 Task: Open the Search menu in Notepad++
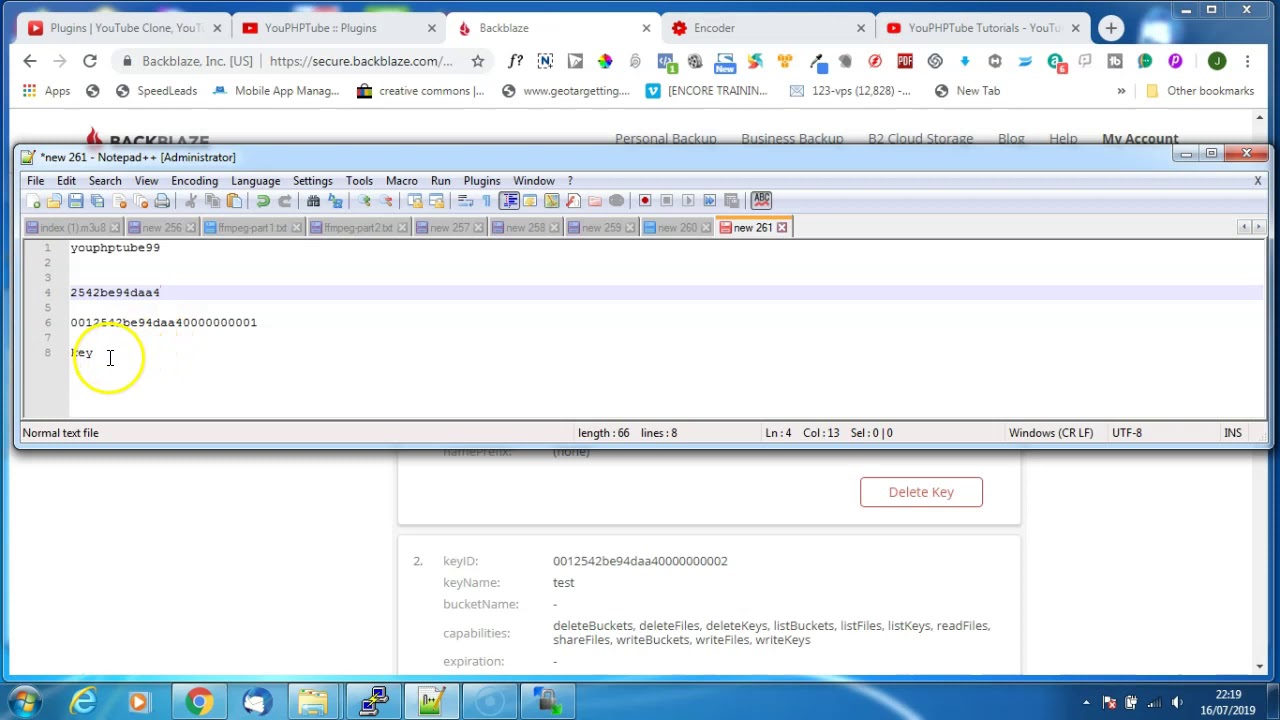pos(105,181)
